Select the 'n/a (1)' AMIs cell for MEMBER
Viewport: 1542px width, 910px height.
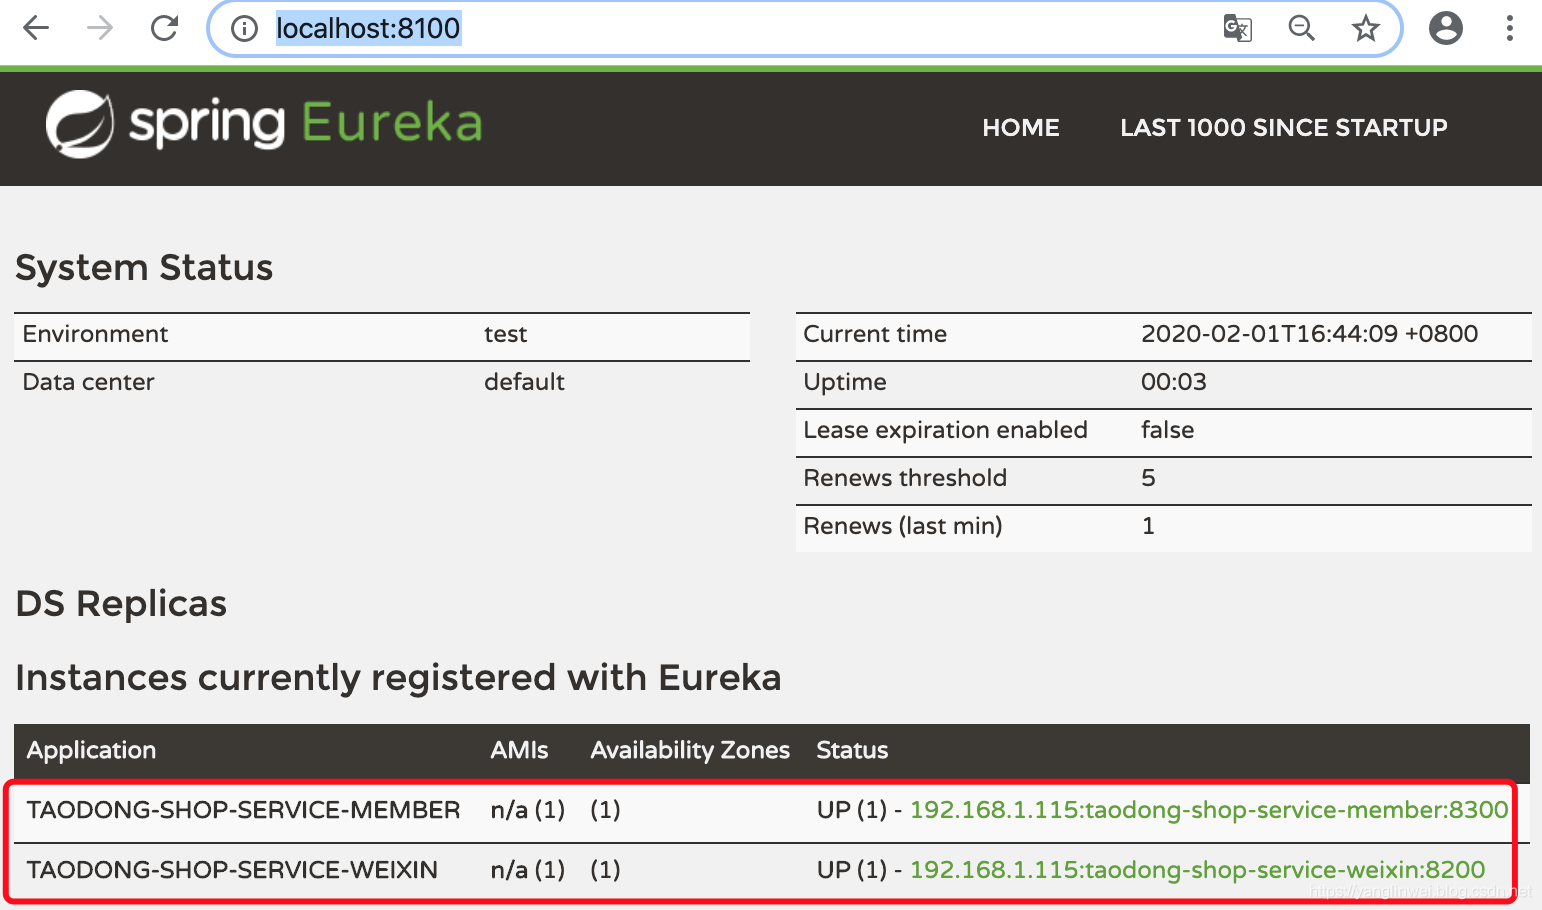click(528, 810)
